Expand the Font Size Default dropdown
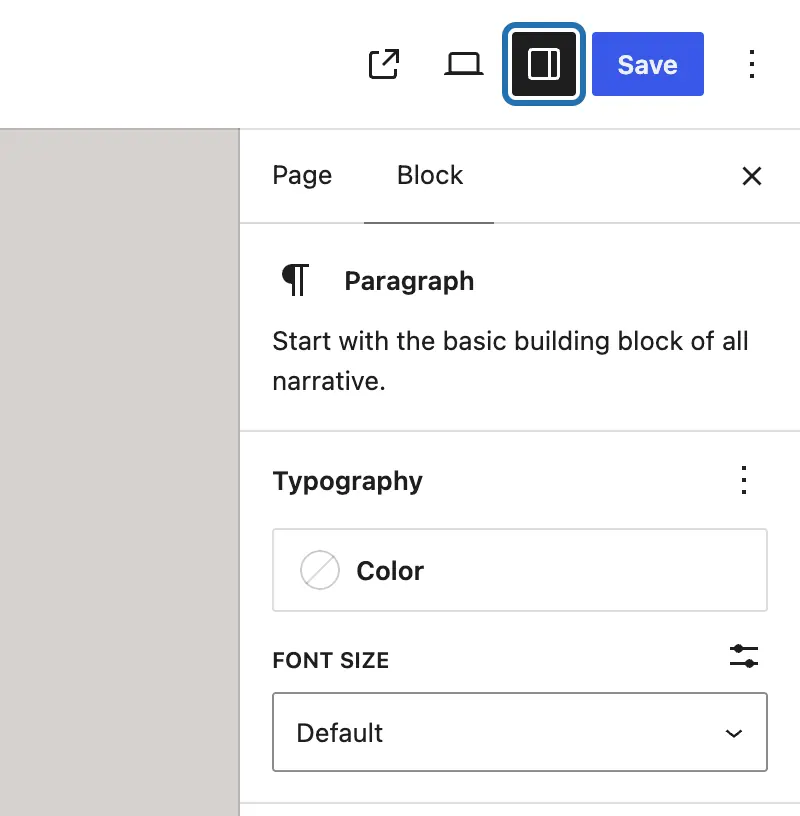This screenshot has width=800, height=816. coord(519,732)
